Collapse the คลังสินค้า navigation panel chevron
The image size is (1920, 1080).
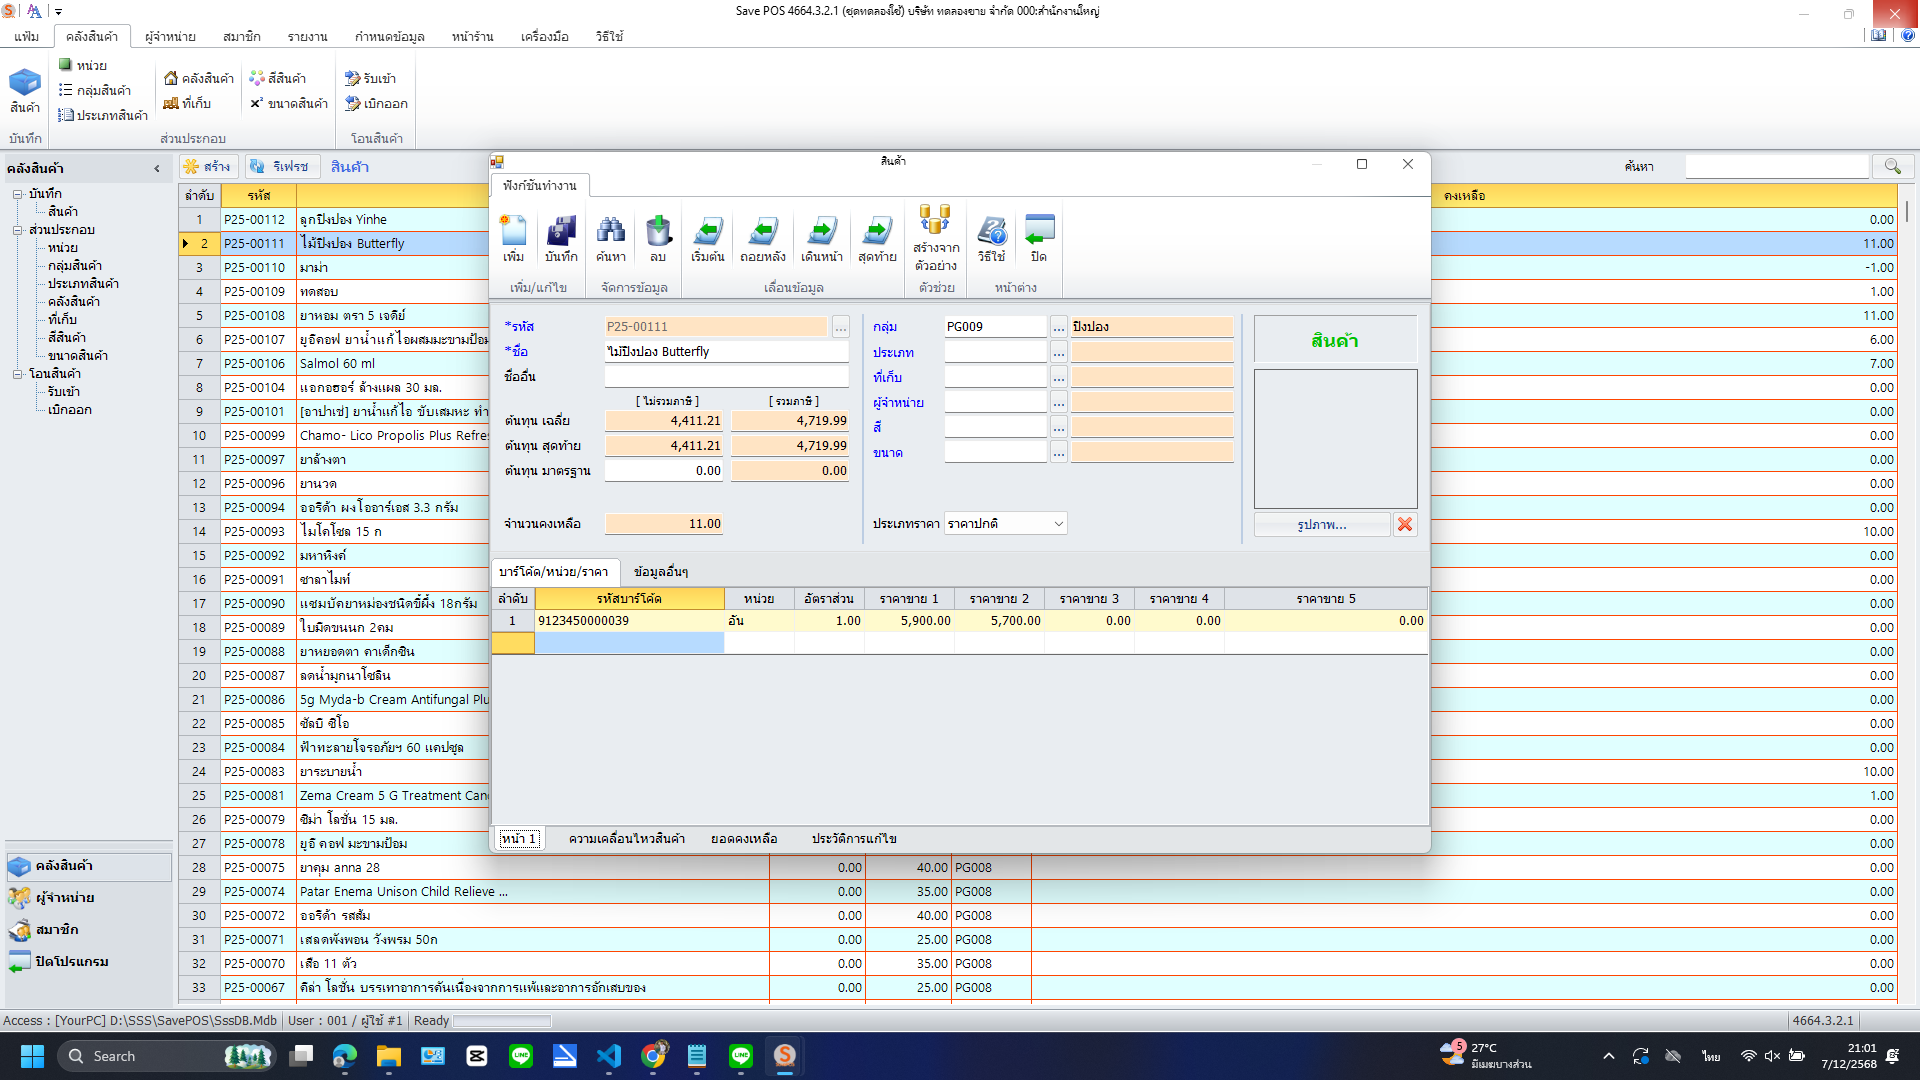coord(157,168)
